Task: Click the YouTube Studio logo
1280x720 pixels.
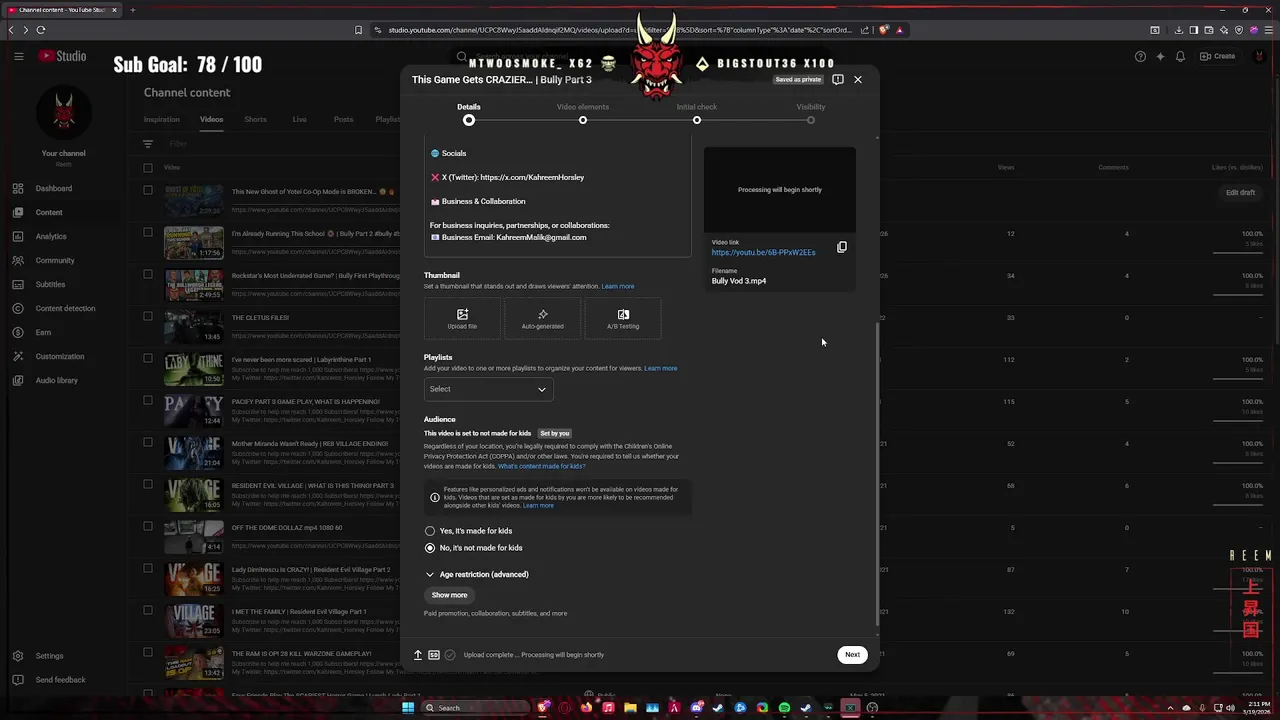Action: [x=63, y=56]
